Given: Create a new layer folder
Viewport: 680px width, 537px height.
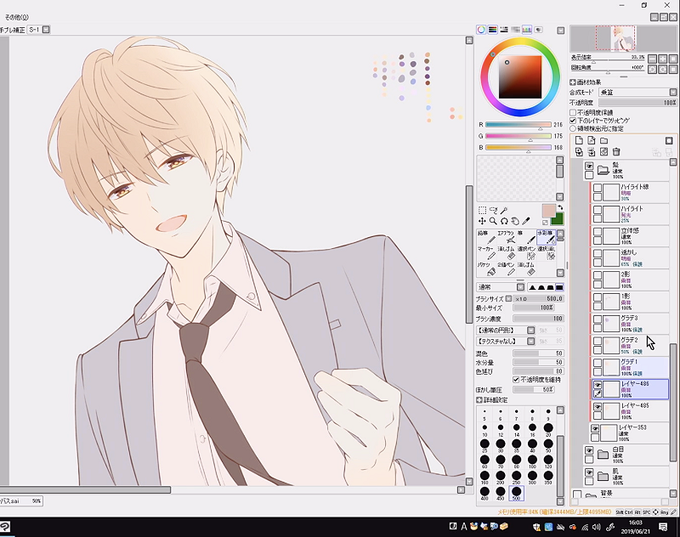Looking at the screenshot, I should point(604,141).
